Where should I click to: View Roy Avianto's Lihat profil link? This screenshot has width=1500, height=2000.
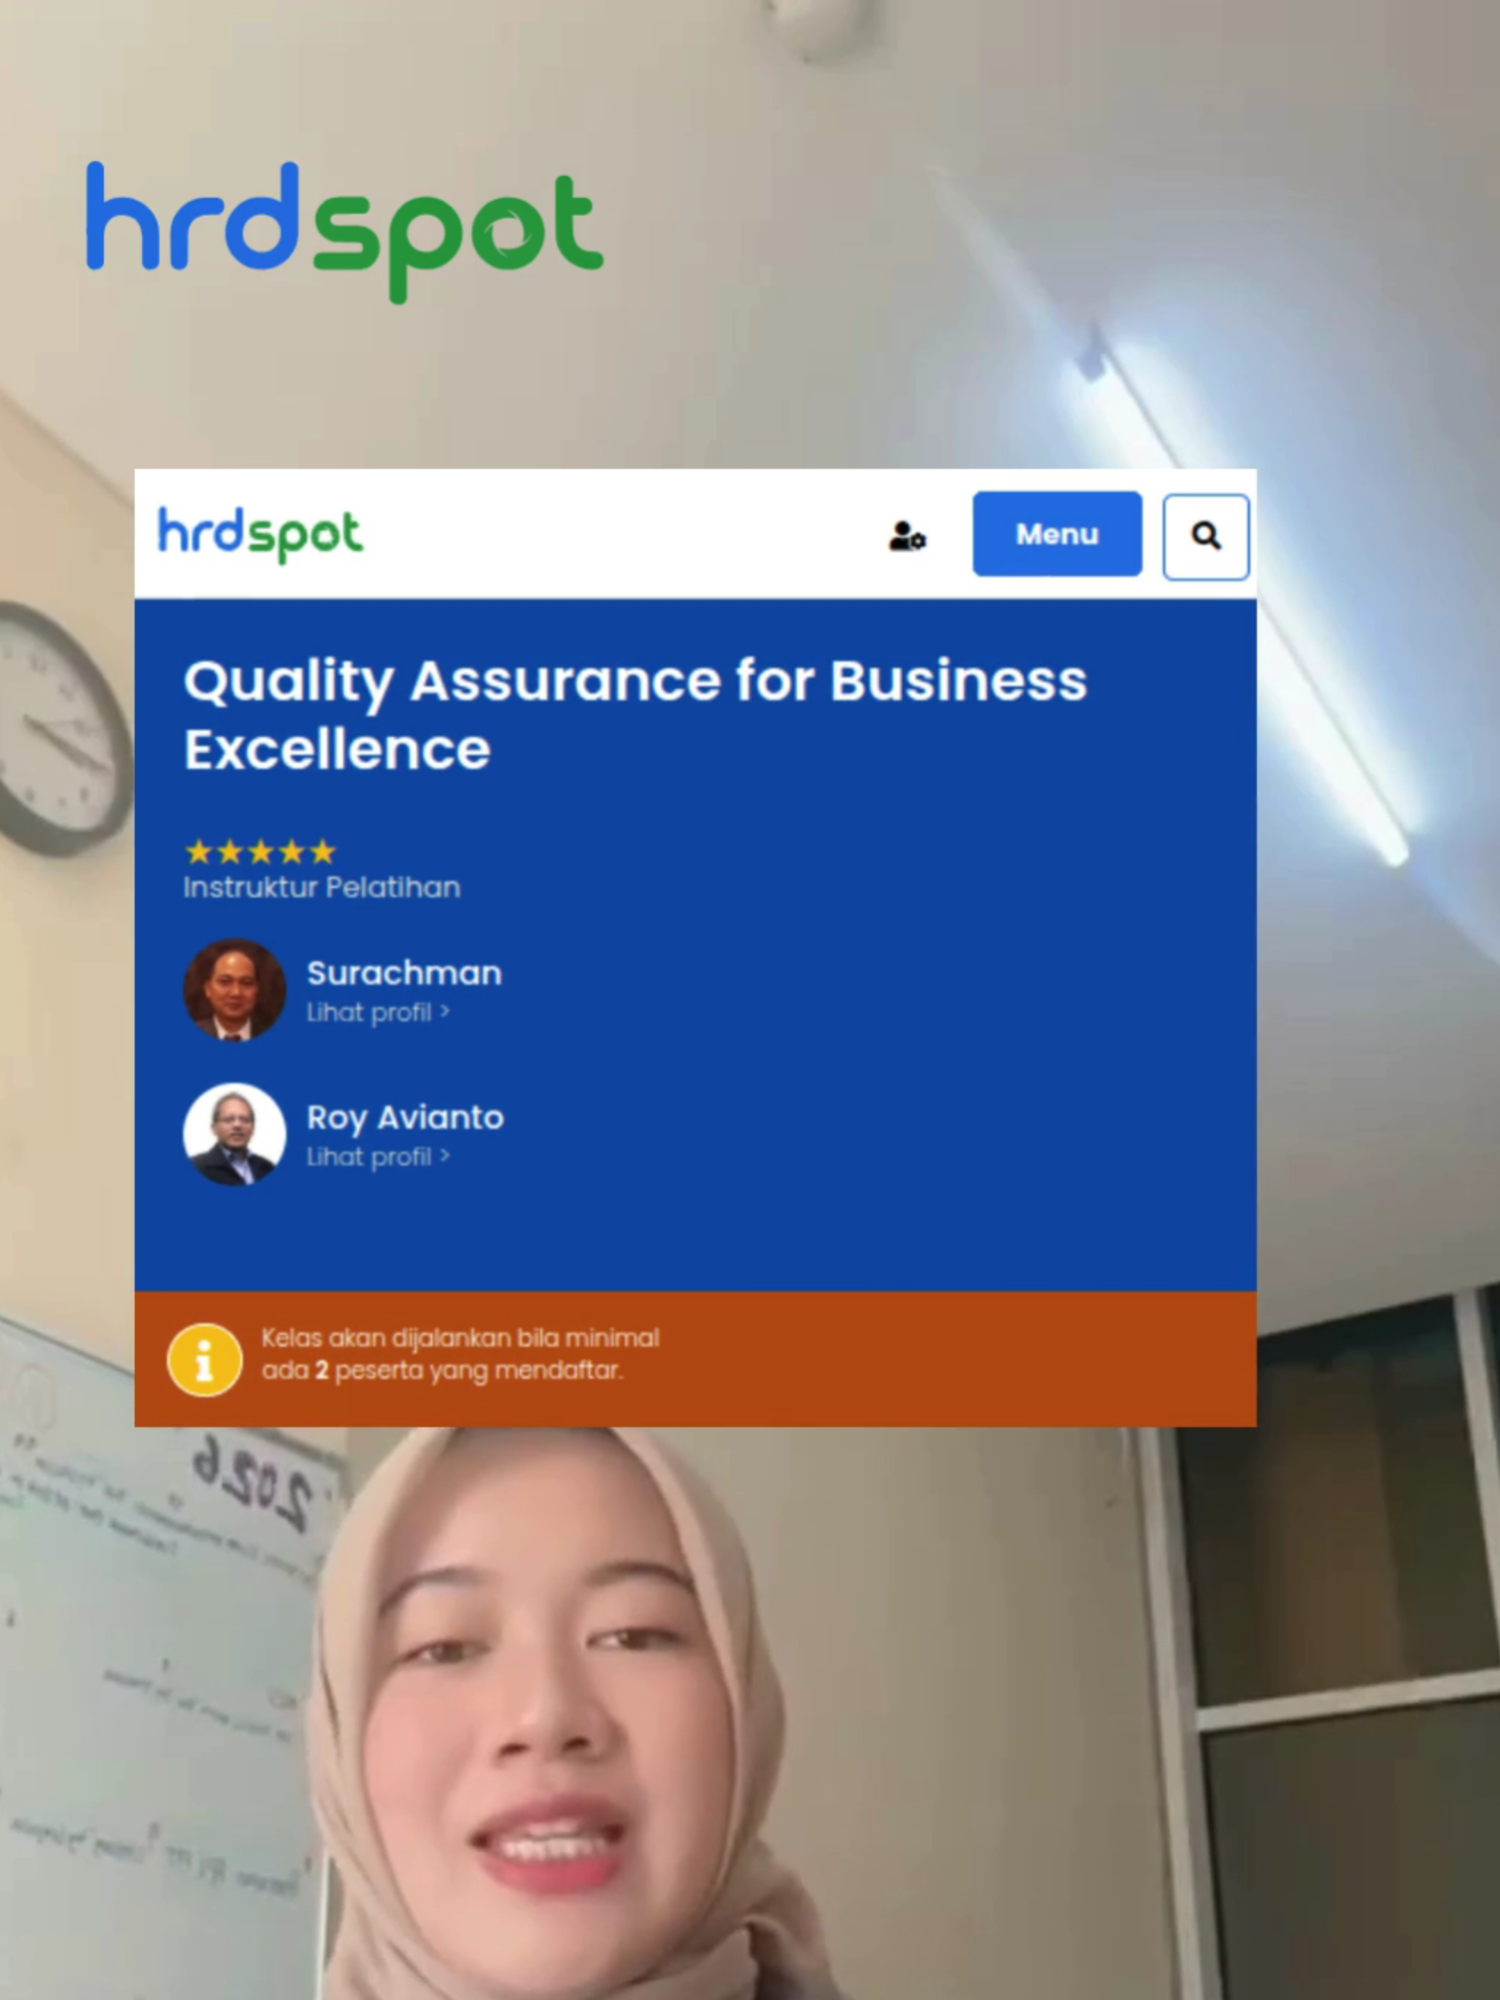click(378, 1157)
